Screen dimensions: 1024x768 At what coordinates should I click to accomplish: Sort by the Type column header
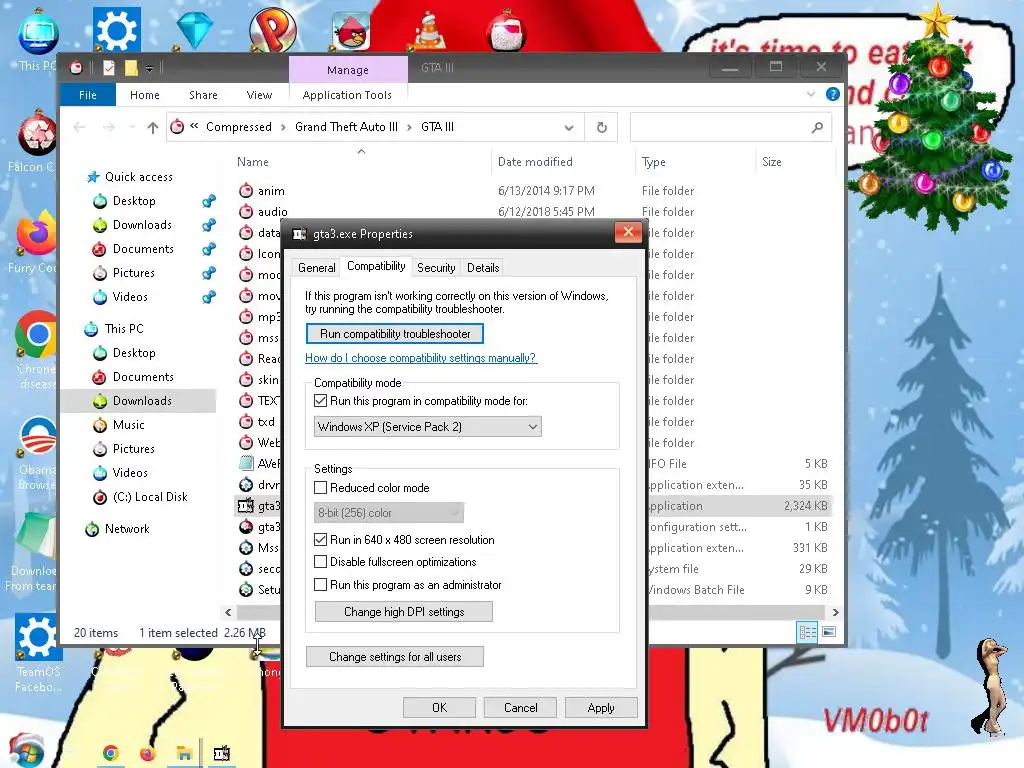654,162
